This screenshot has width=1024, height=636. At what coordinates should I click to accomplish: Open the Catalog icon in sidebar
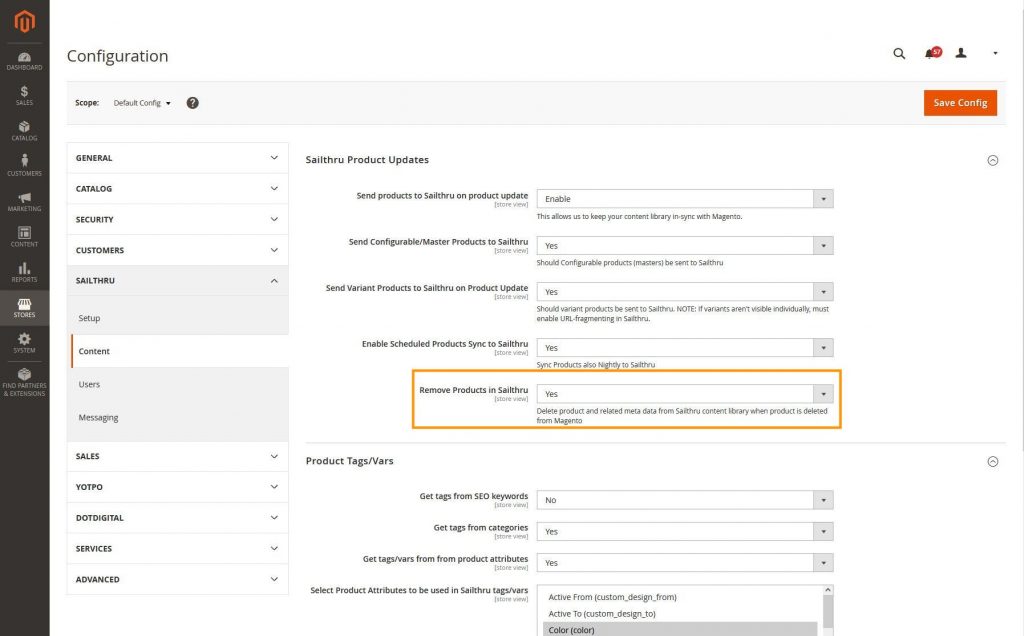[x=24, y=131]
